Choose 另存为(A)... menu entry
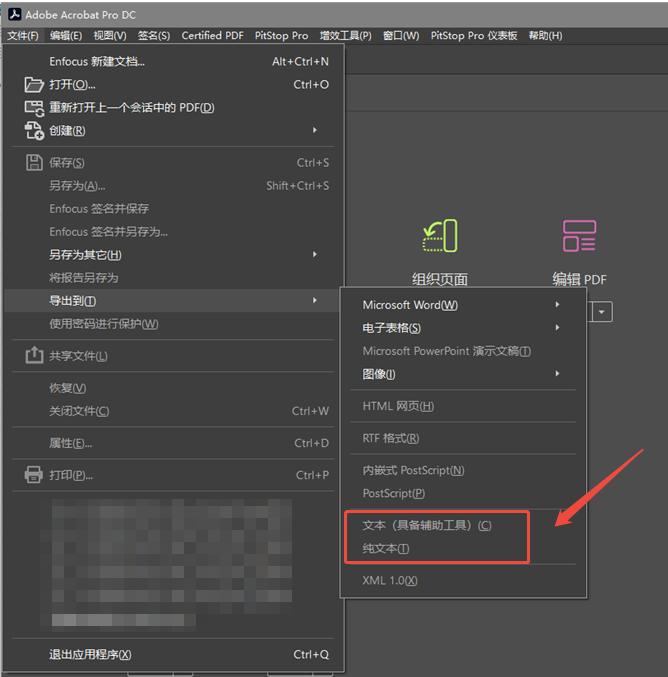This screenshot has height=677, width=668. click(x=173, y=186)
